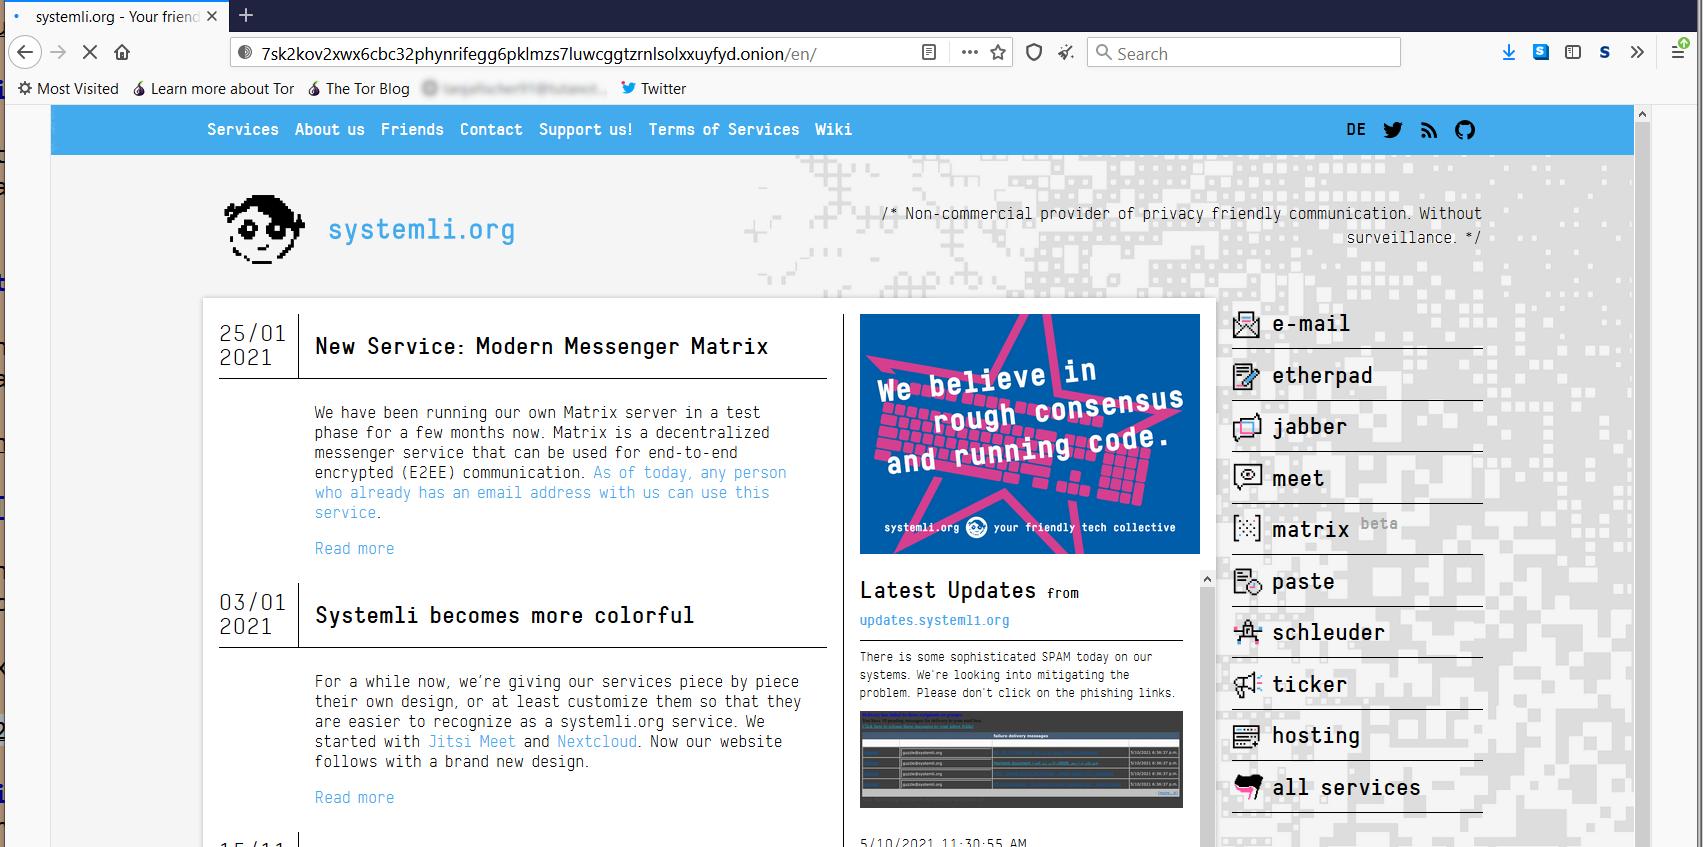Open updates.systemli.org link
This screenshot has height=847, width=1703.
click(934, 620)
